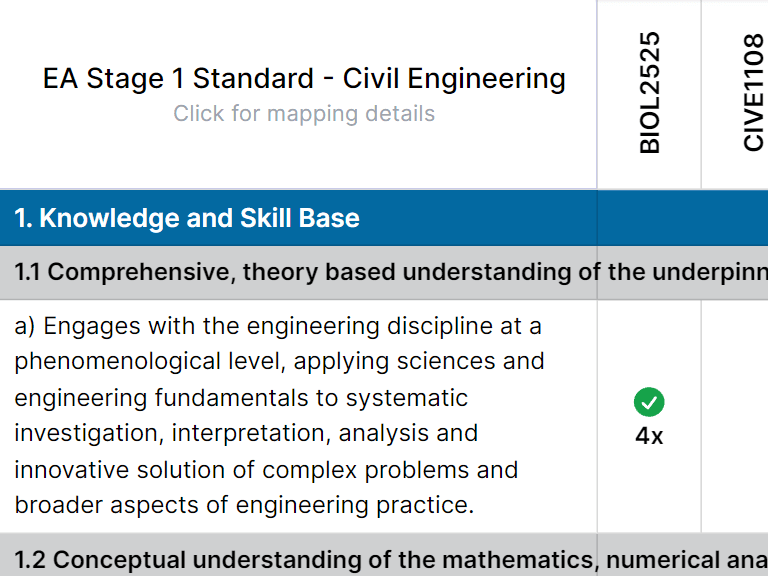Click the CIVE1108 column header
Screen dimensions: 768x576
coord(754,93)
